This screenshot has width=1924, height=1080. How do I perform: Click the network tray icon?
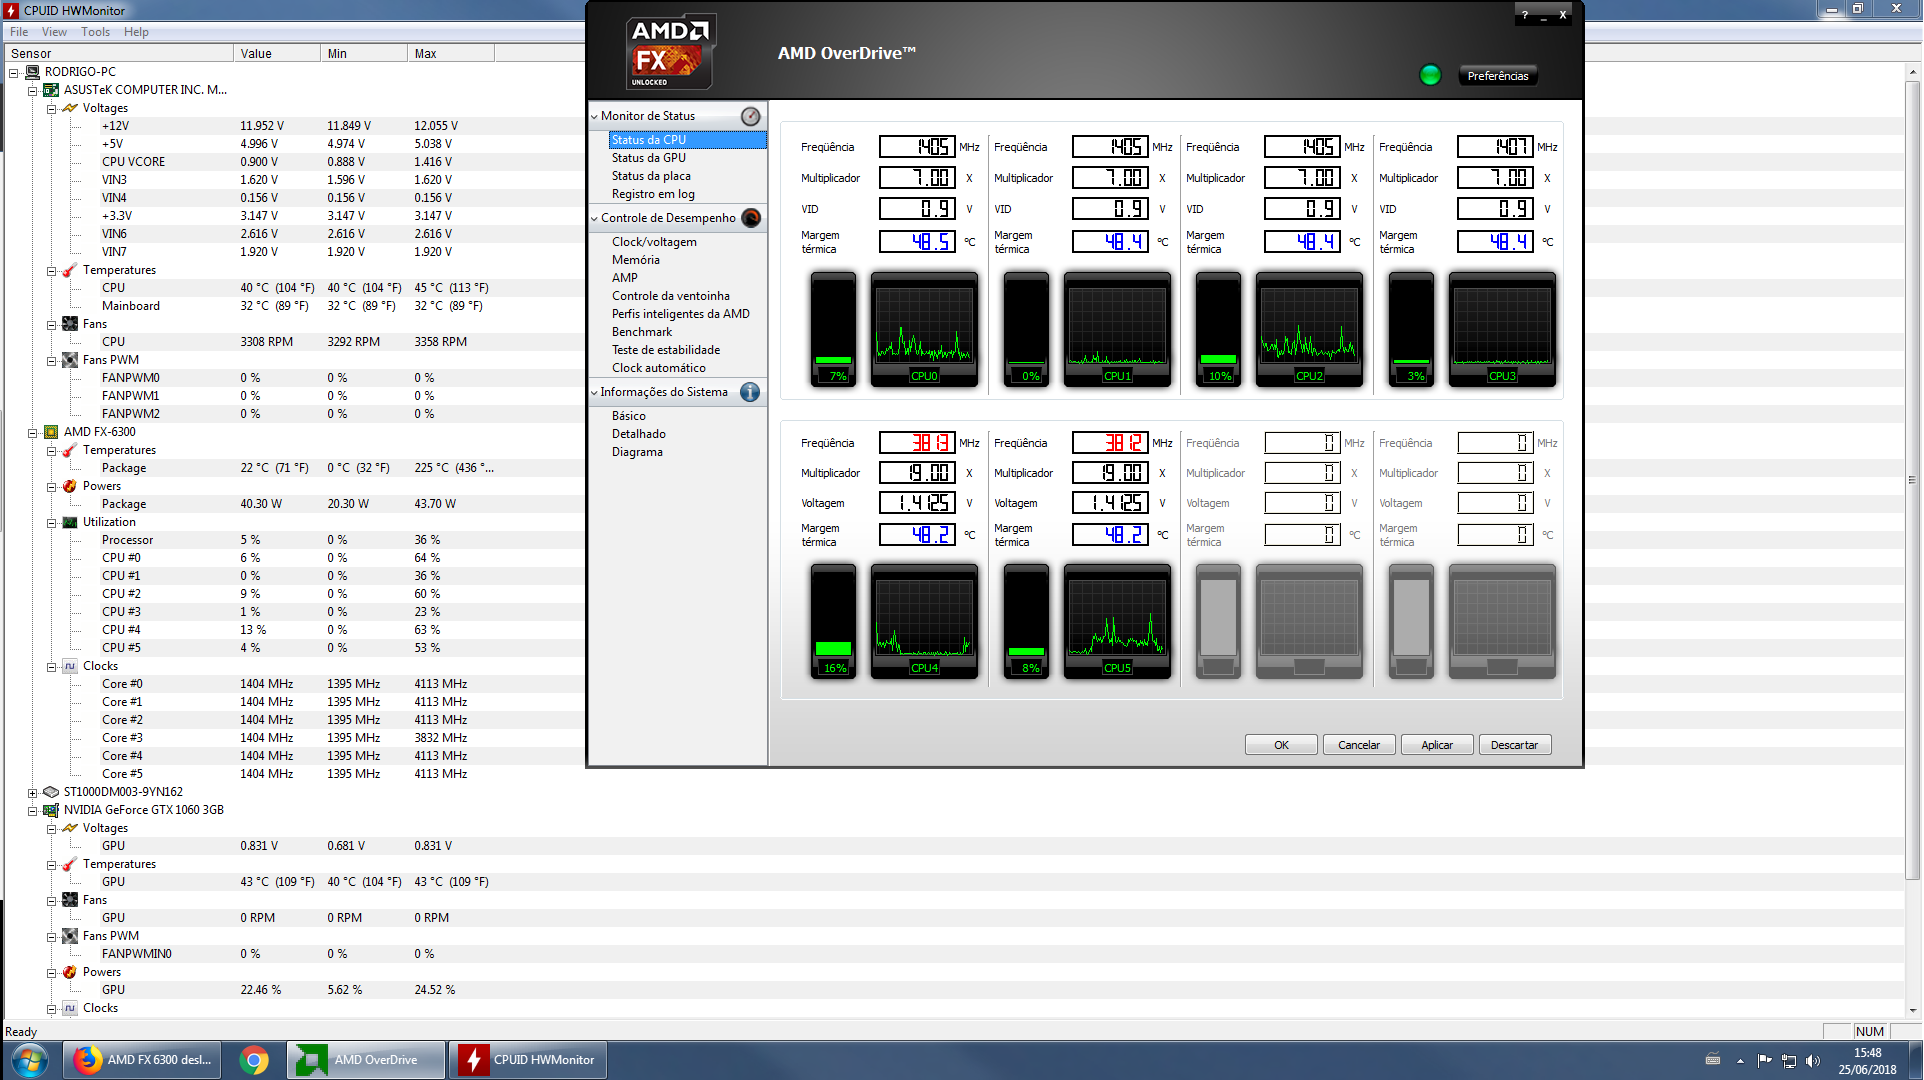point(1789,1060)
